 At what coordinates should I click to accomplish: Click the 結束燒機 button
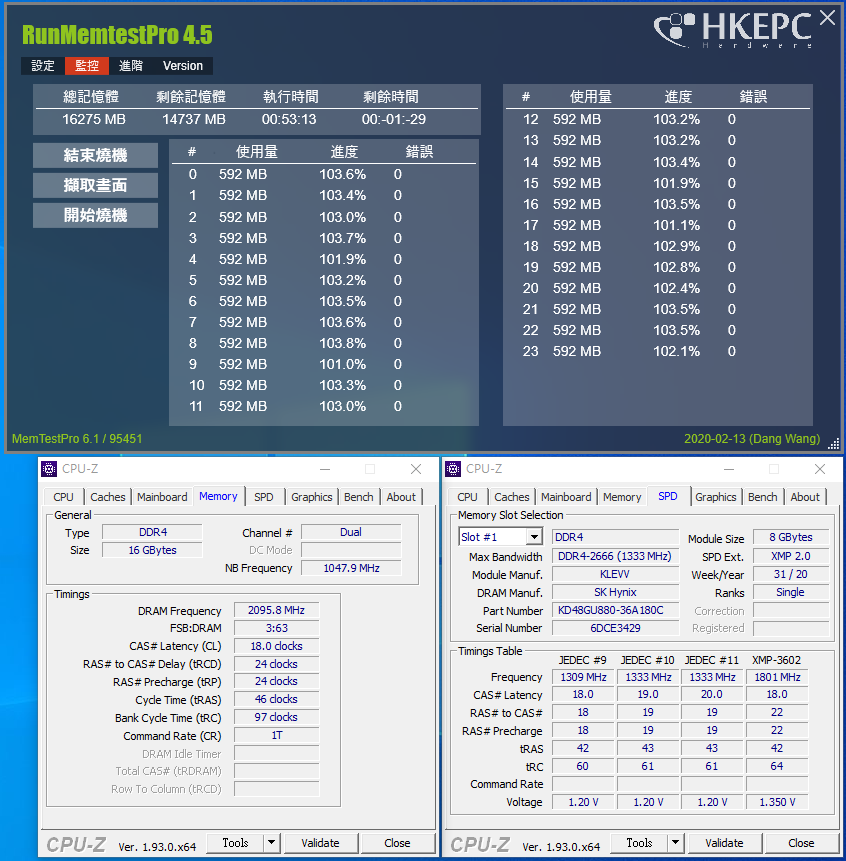96,155
